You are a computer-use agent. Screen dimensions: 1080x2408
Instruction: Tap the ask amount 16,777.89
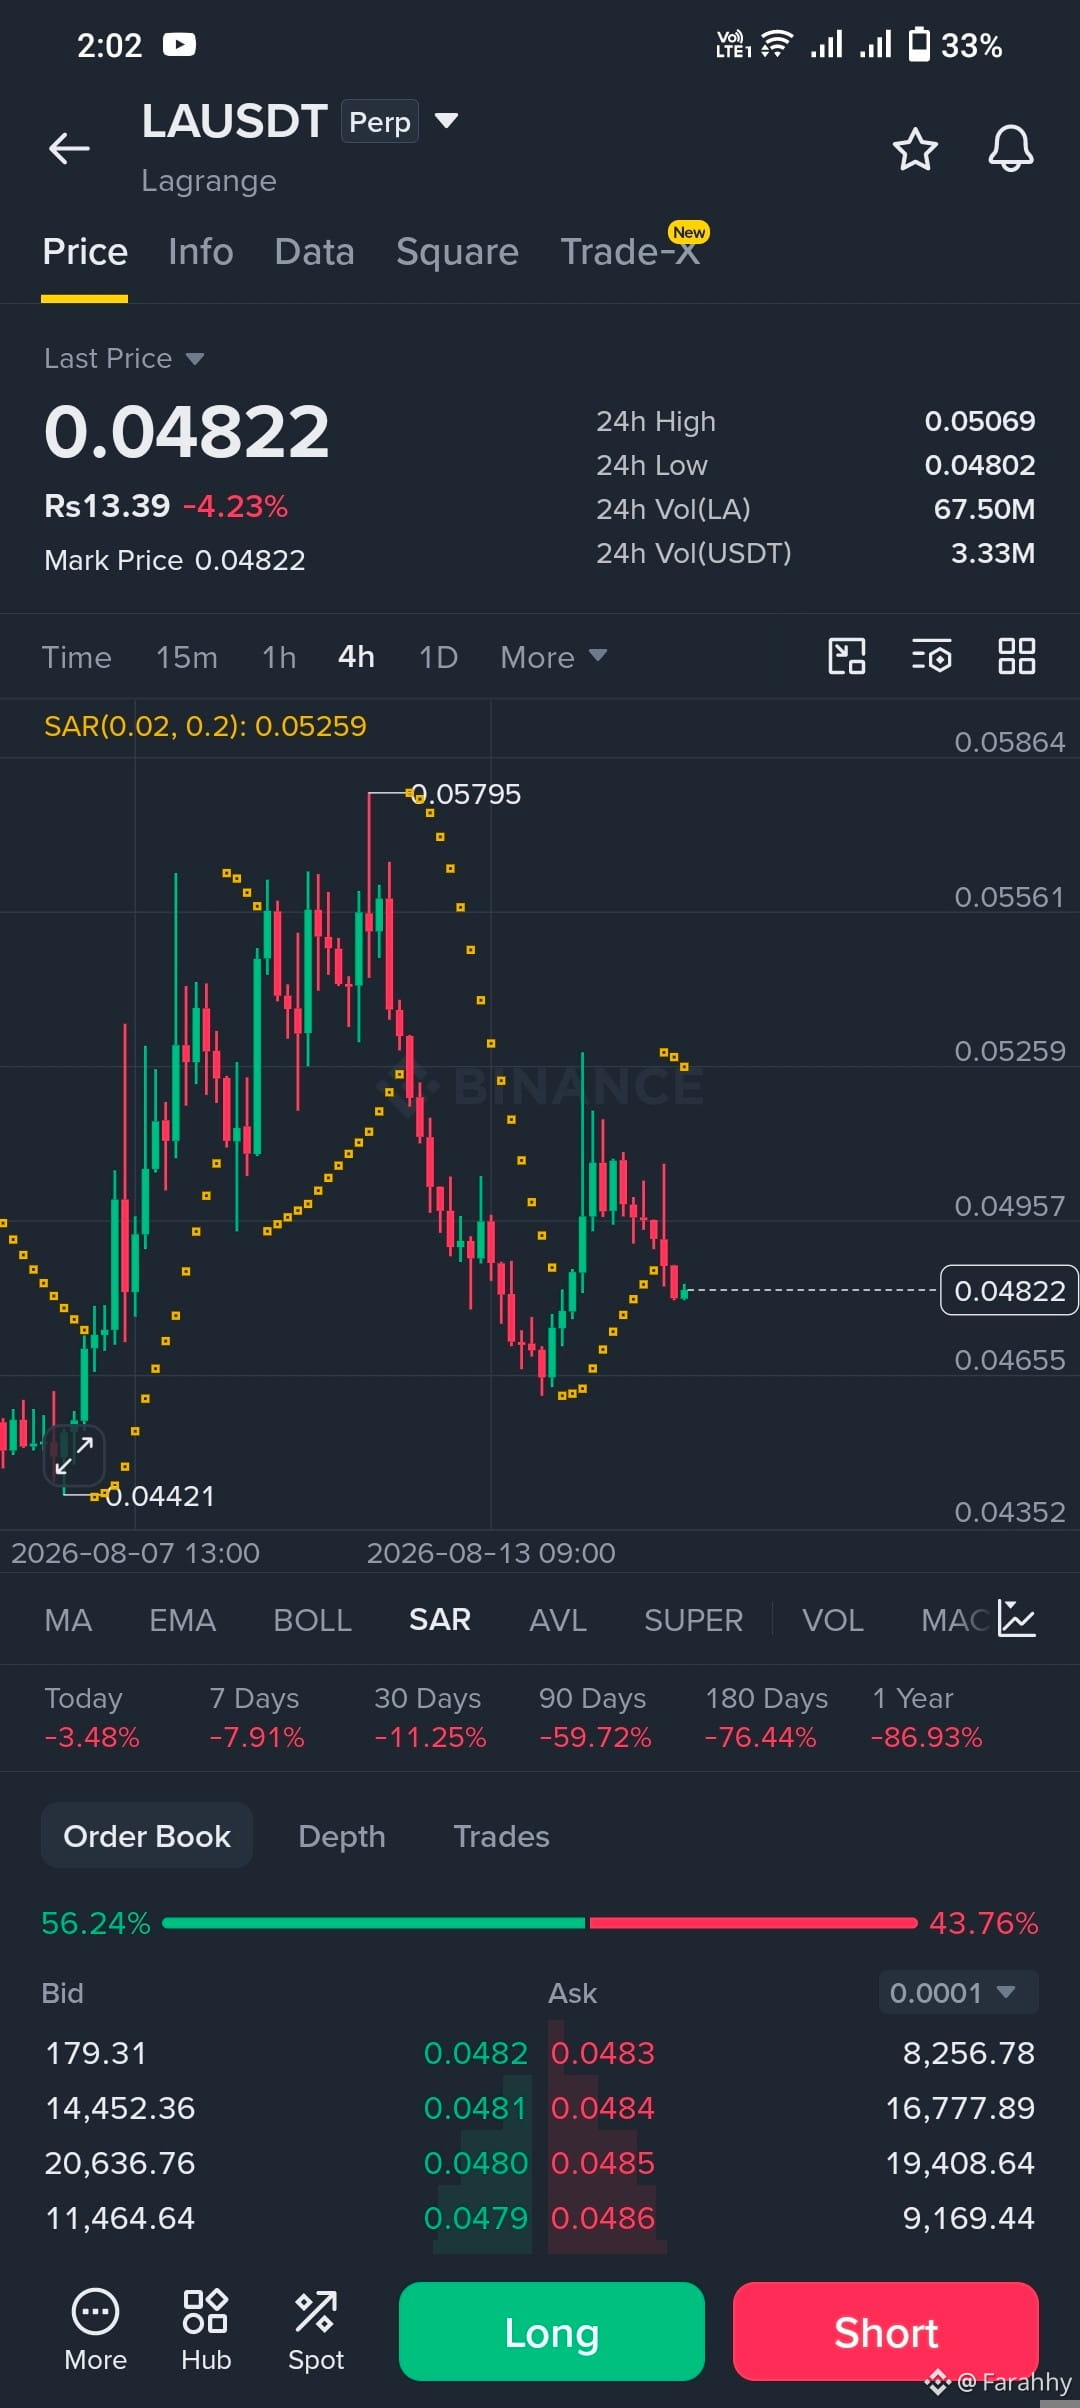(960, 2108)
